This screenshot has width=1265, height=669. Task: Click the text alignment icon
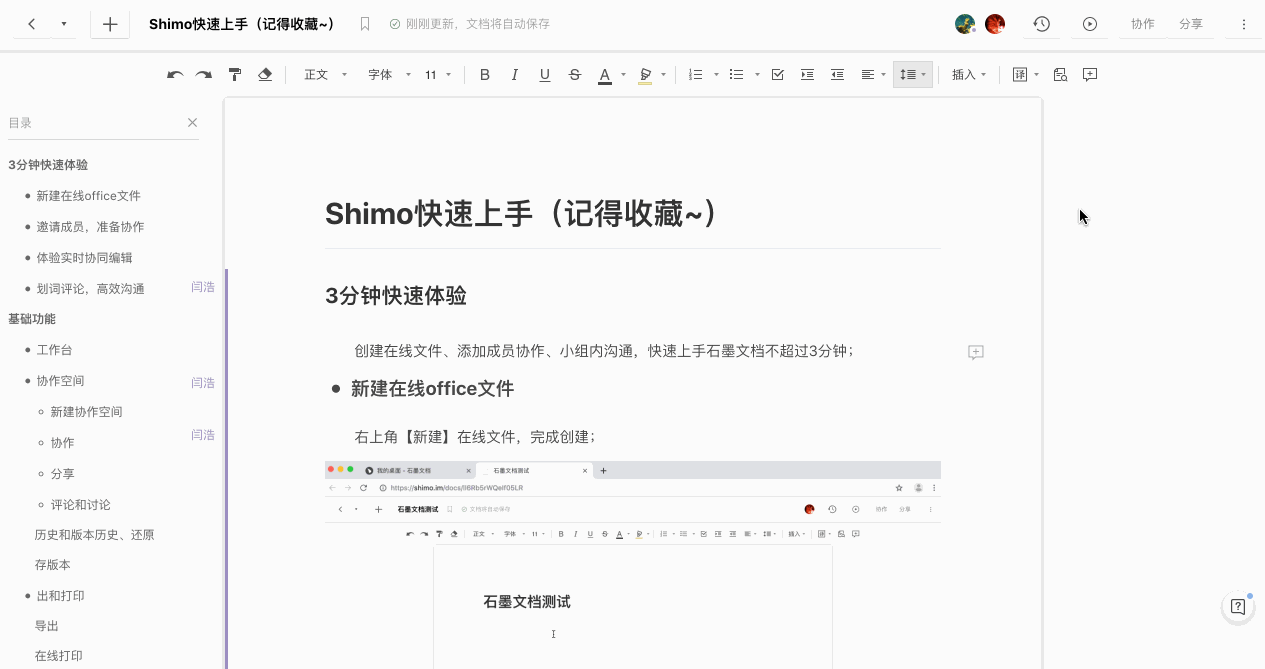868,75
